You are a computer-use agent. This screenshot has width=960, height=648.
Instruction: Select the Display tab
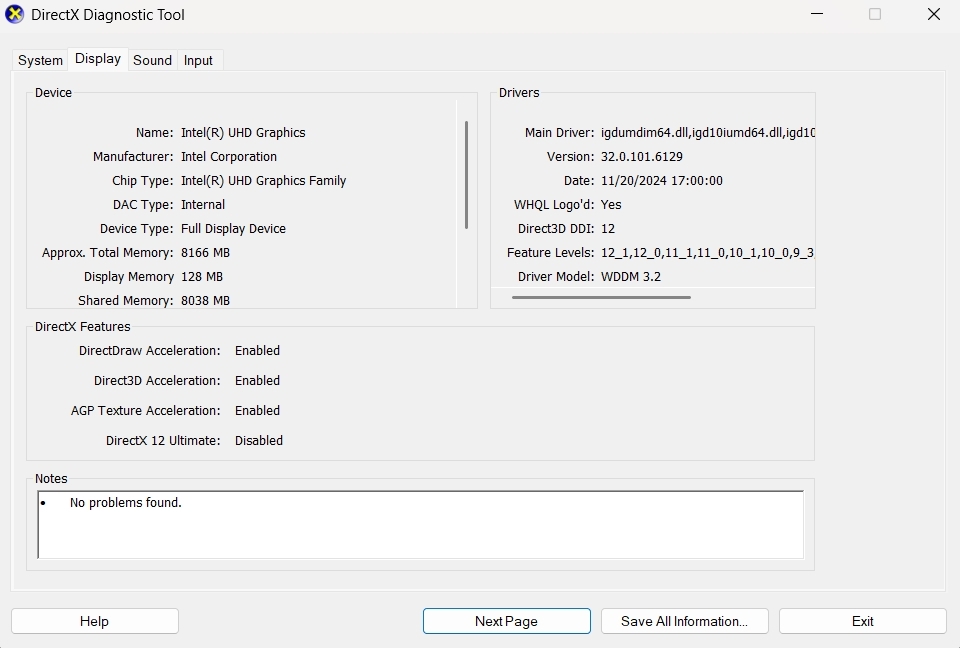[97, 58]
